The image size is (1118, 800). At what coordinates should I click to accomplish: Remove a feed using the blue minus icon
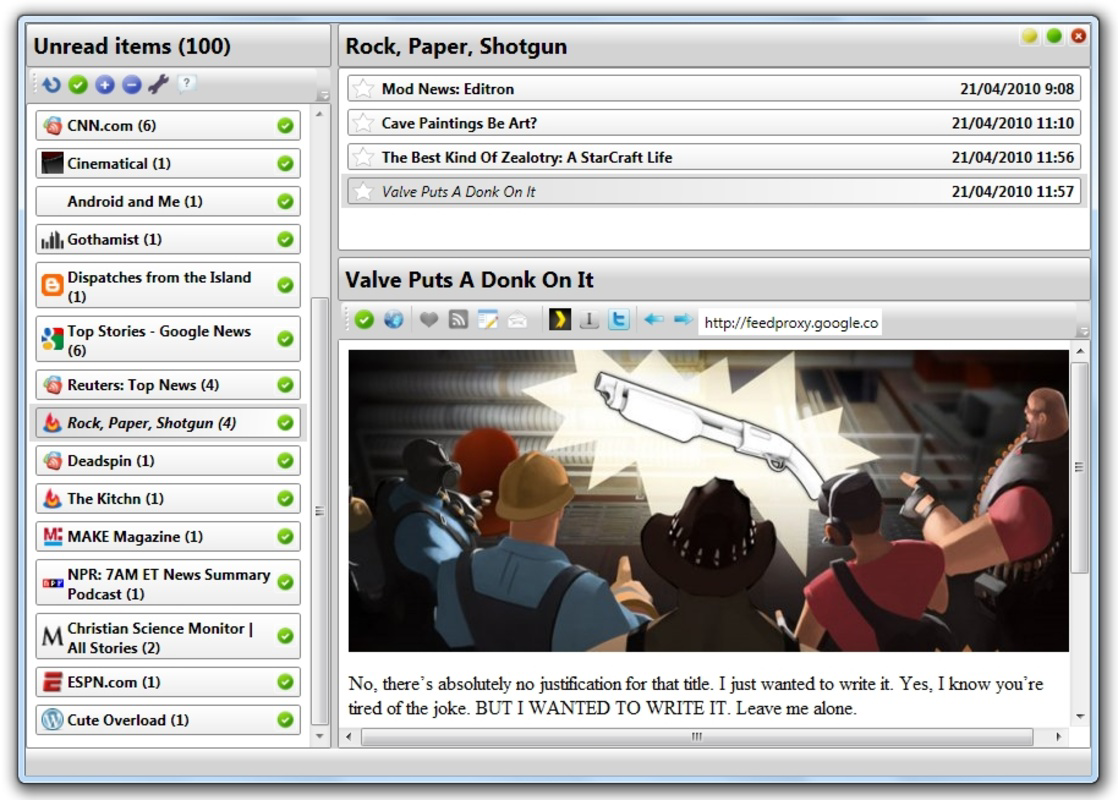132,85
